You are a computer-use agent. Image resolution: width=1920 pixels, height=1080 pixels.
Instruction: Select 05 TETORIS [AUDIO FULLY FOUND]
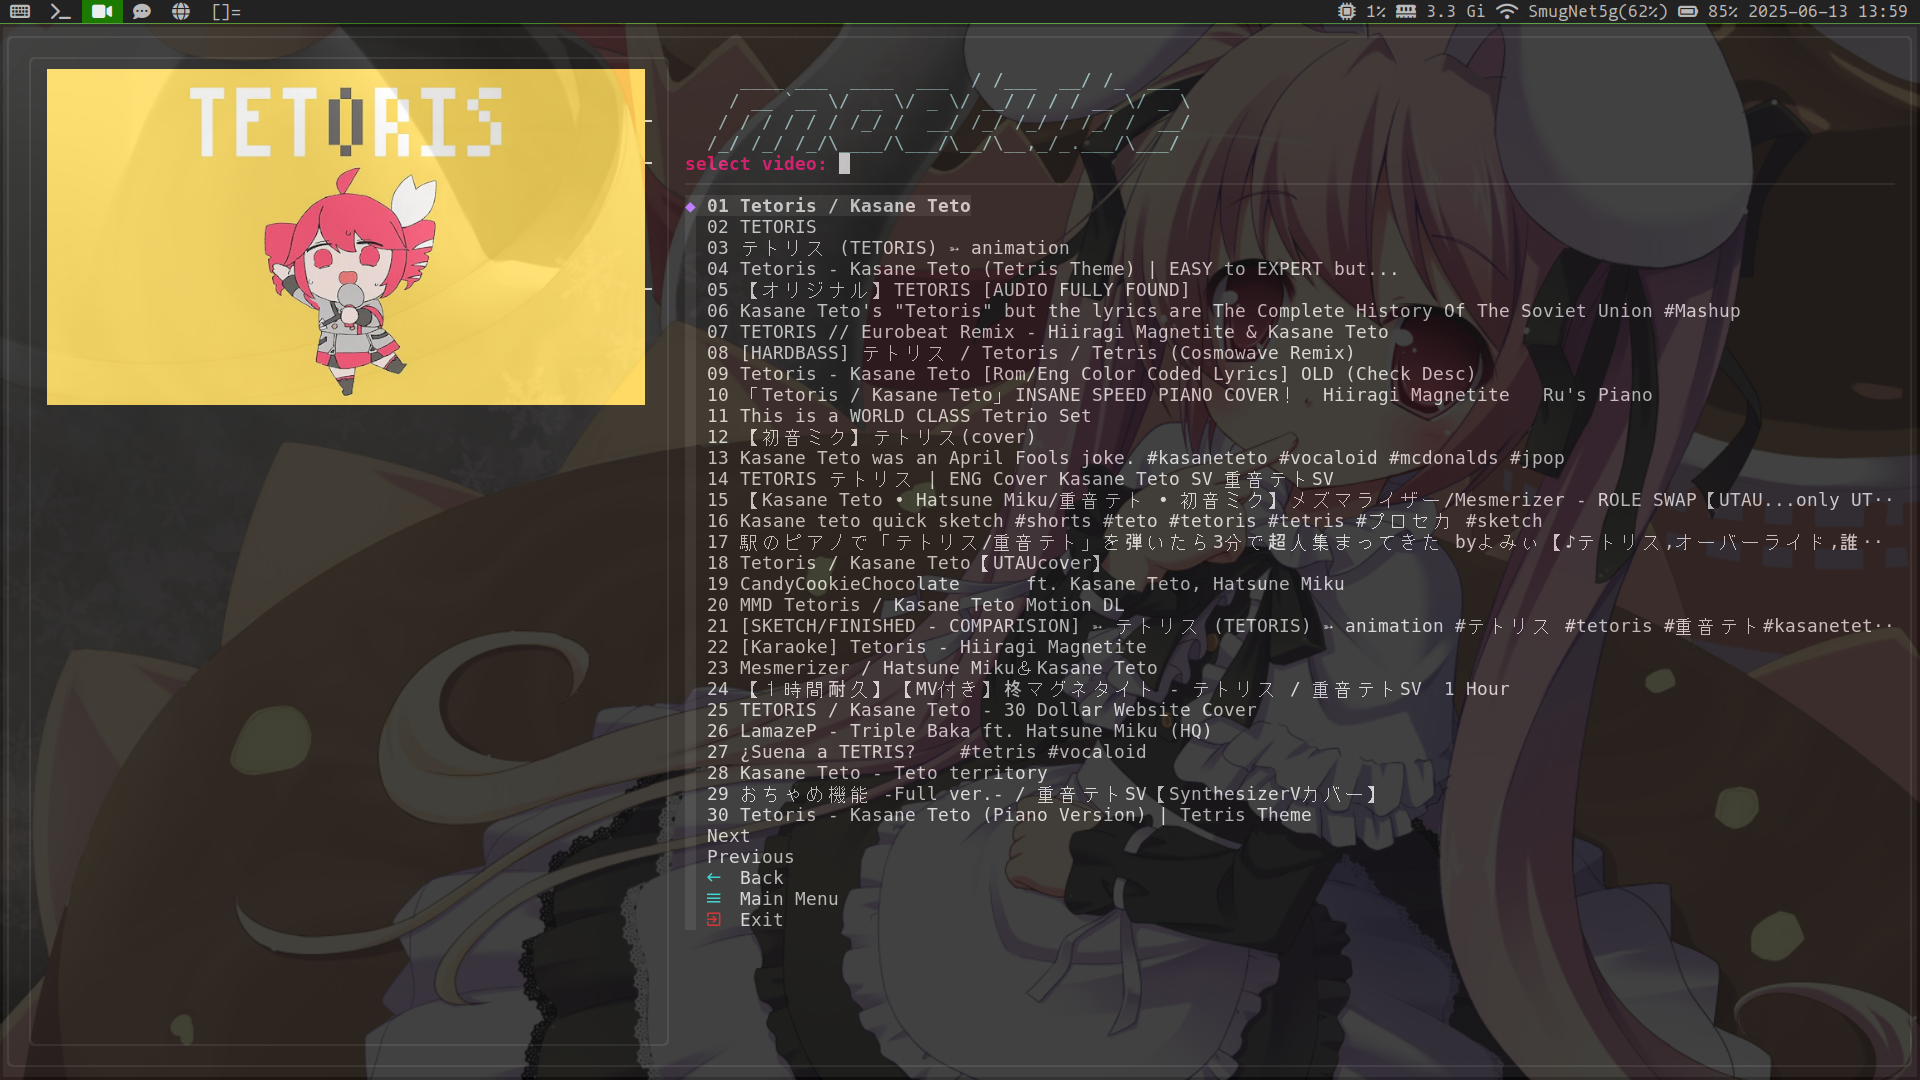coord(948,290)
